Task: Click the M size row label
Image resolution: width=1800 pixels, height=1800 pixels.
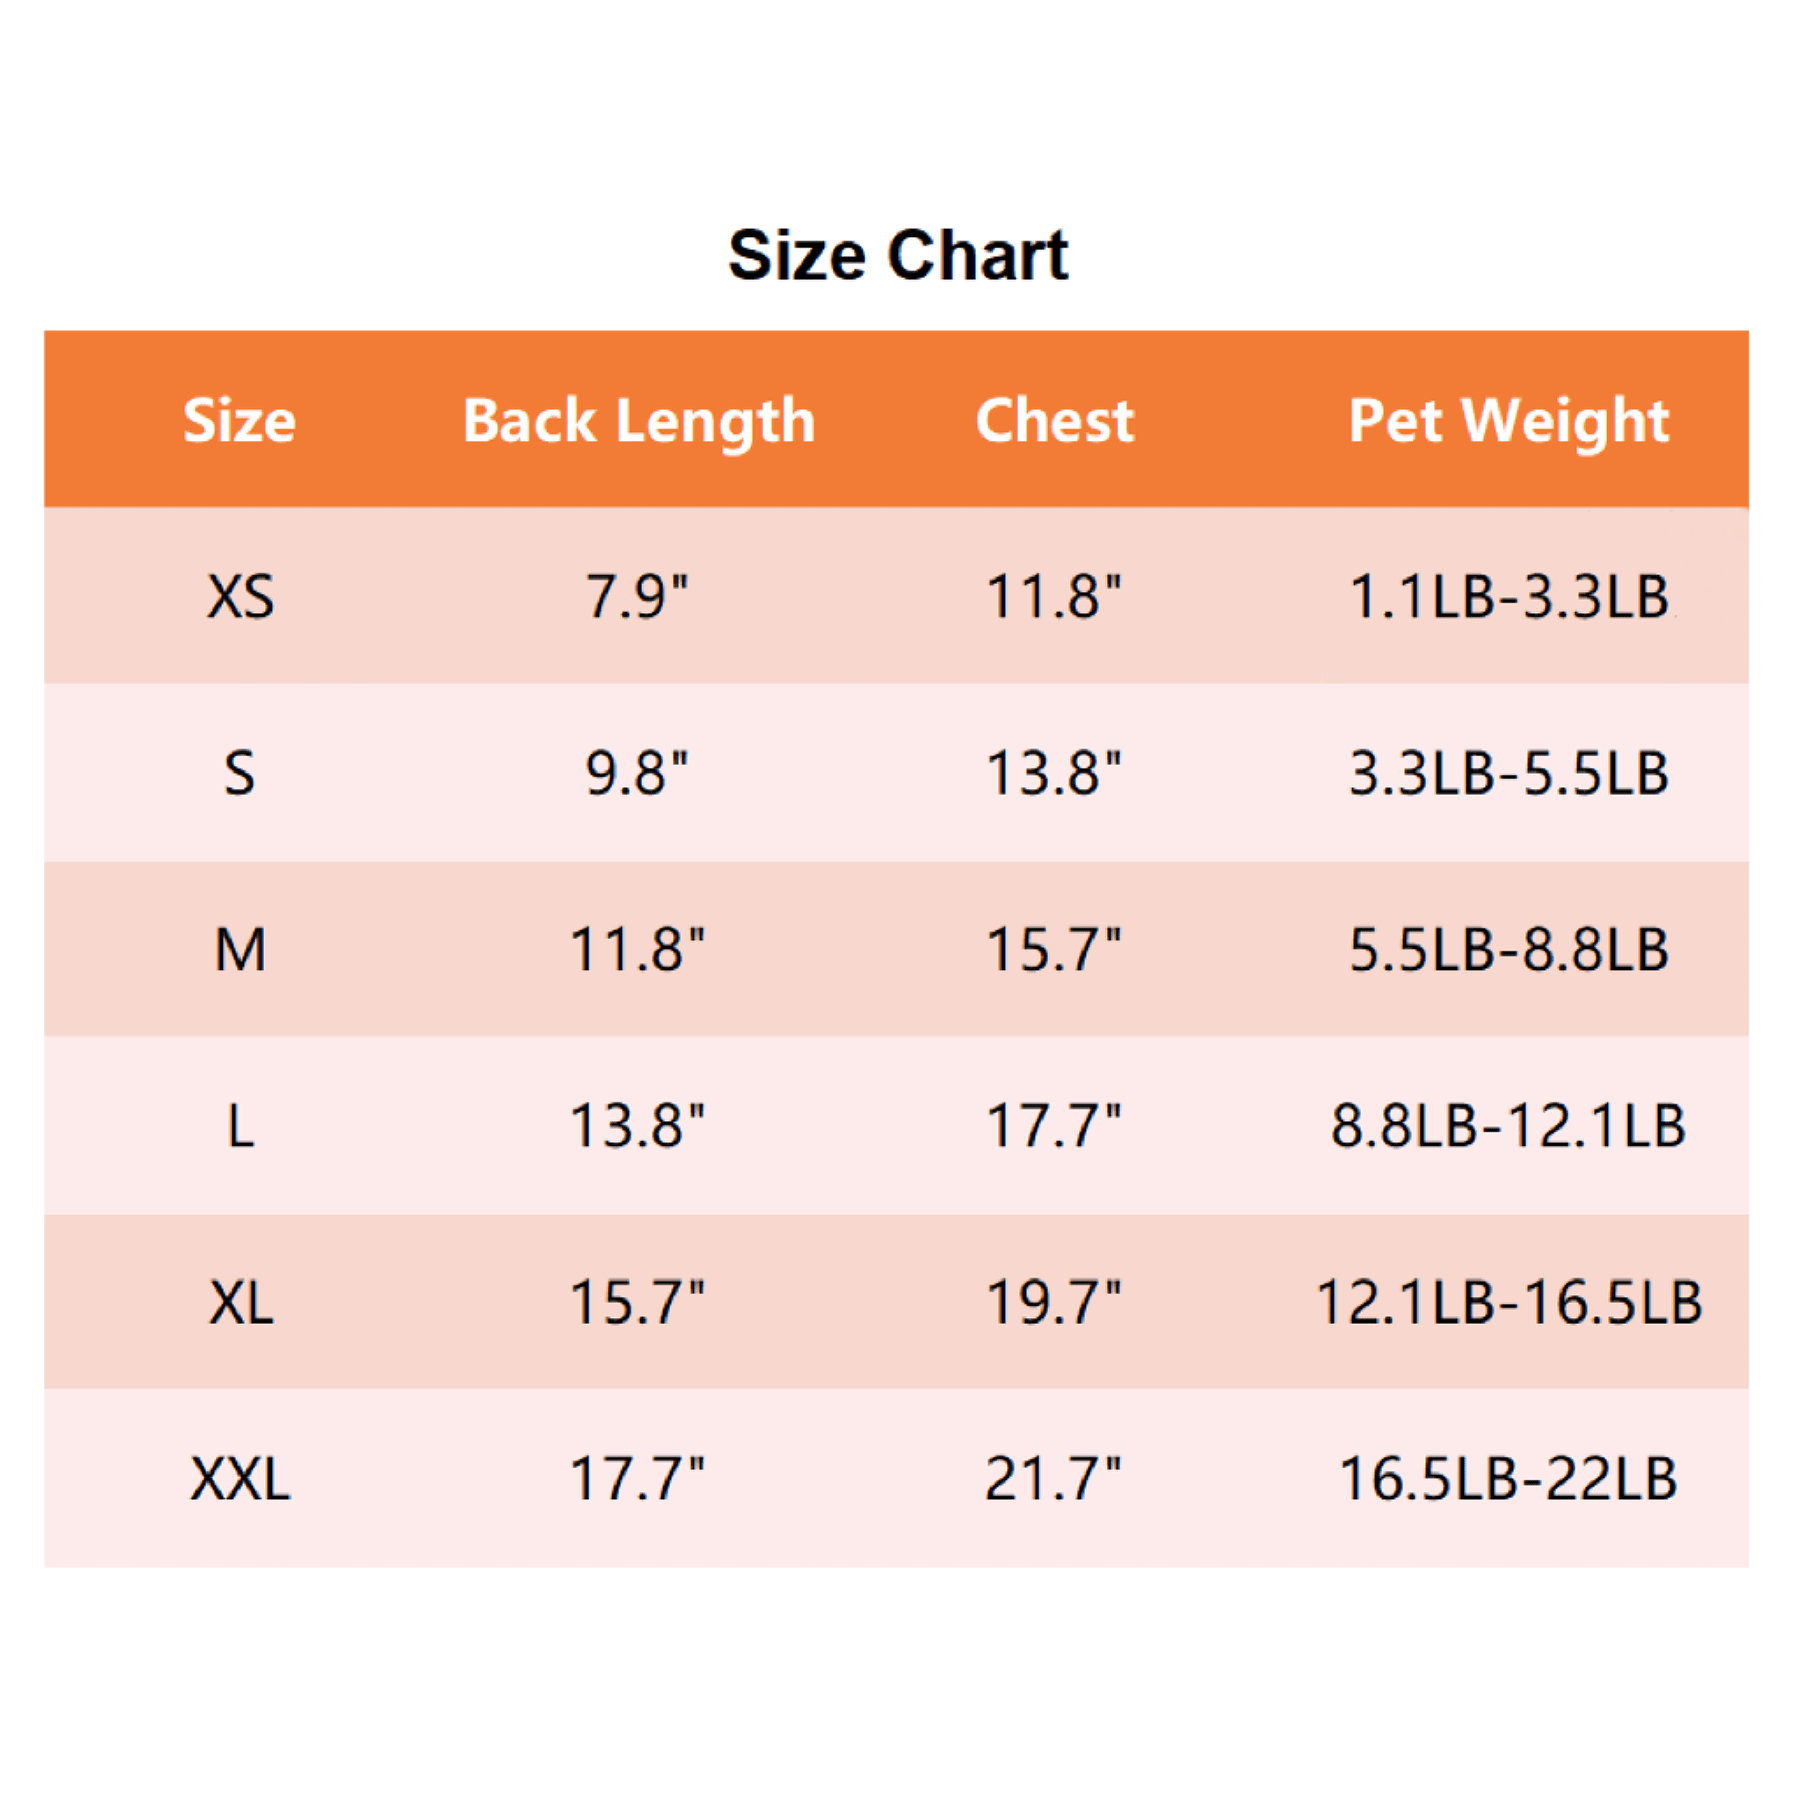Action: [240, 949]
